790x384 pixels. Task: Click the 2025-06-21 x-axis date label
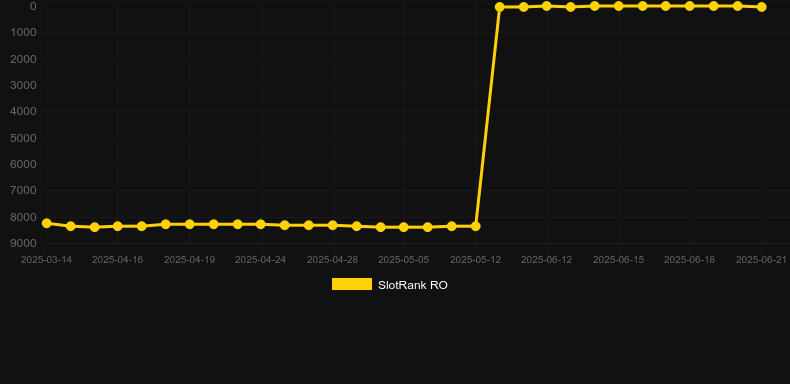(761, 260)
